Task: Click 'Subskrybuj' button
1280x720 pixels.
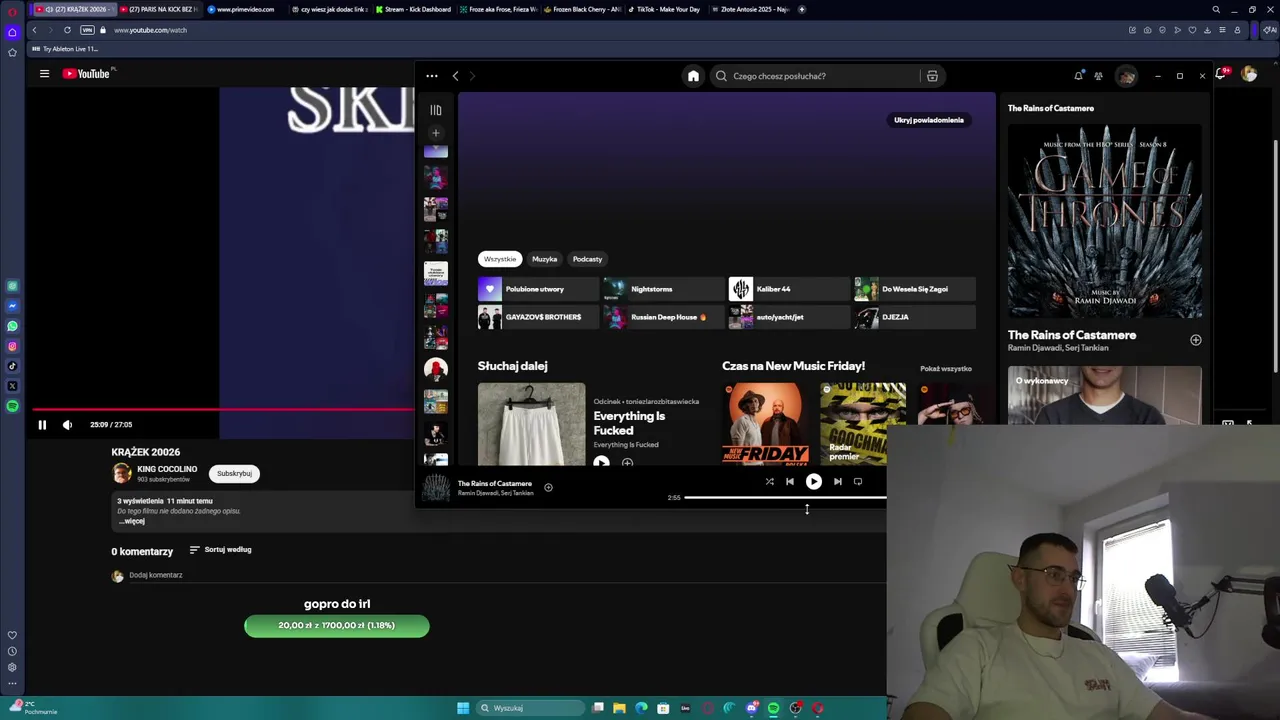Action: [234, 474]
